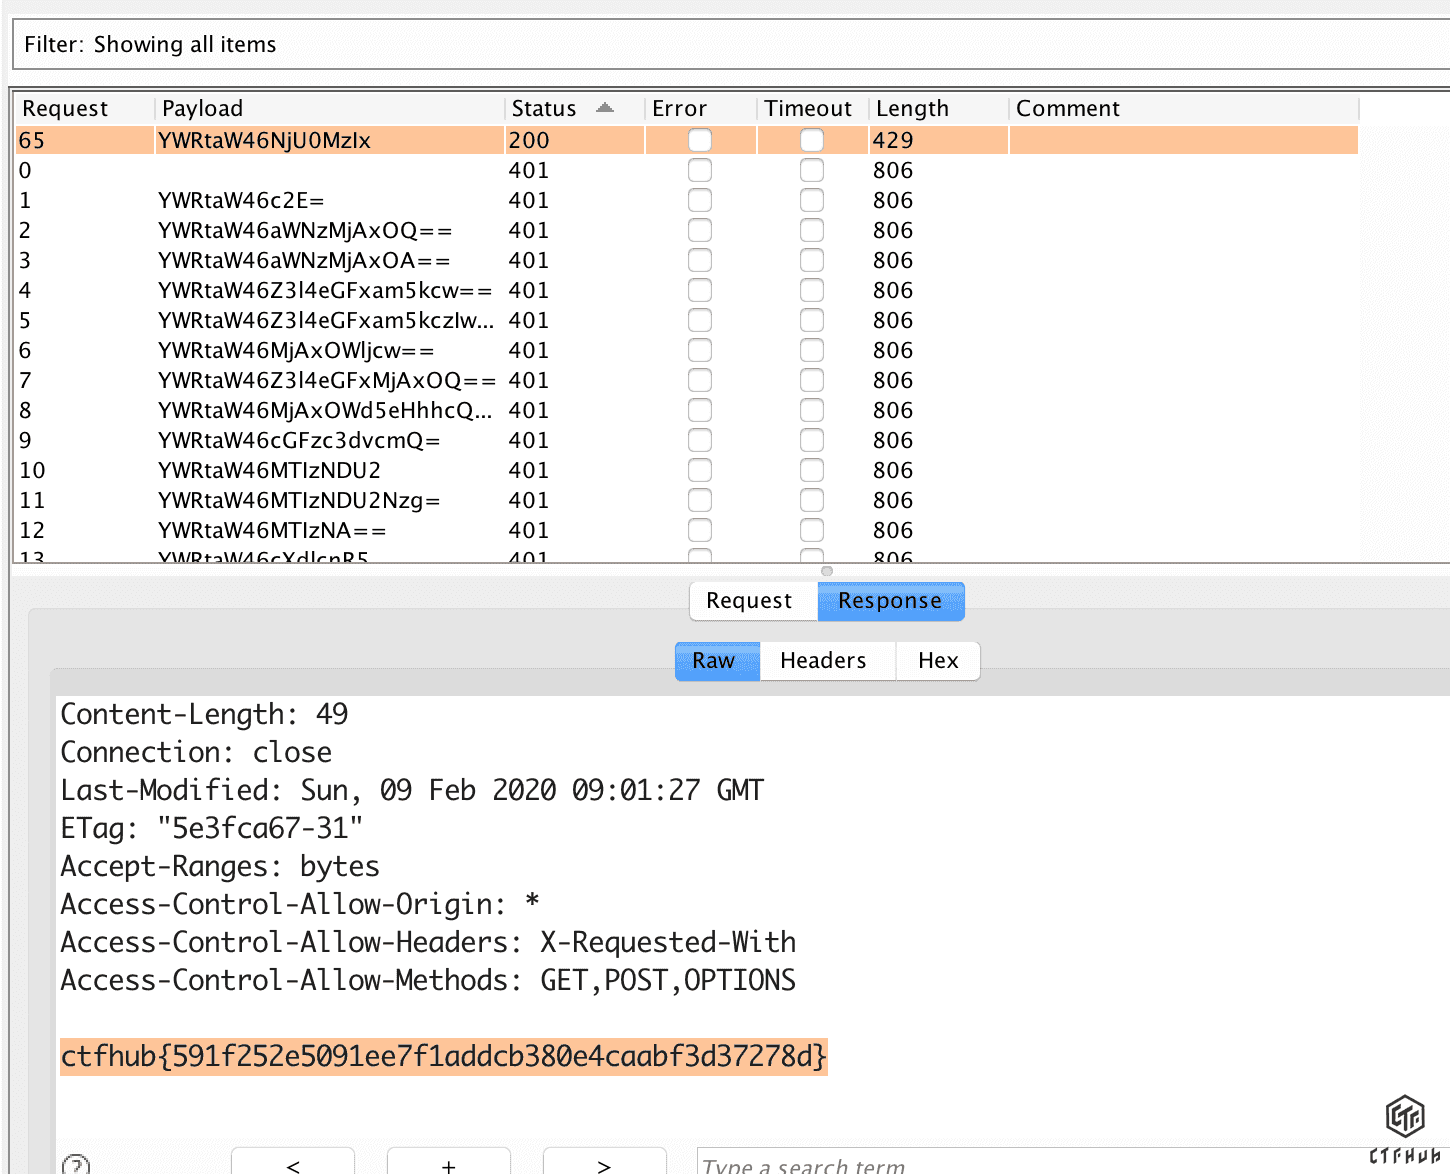Click the help question mark icon

76,1165
